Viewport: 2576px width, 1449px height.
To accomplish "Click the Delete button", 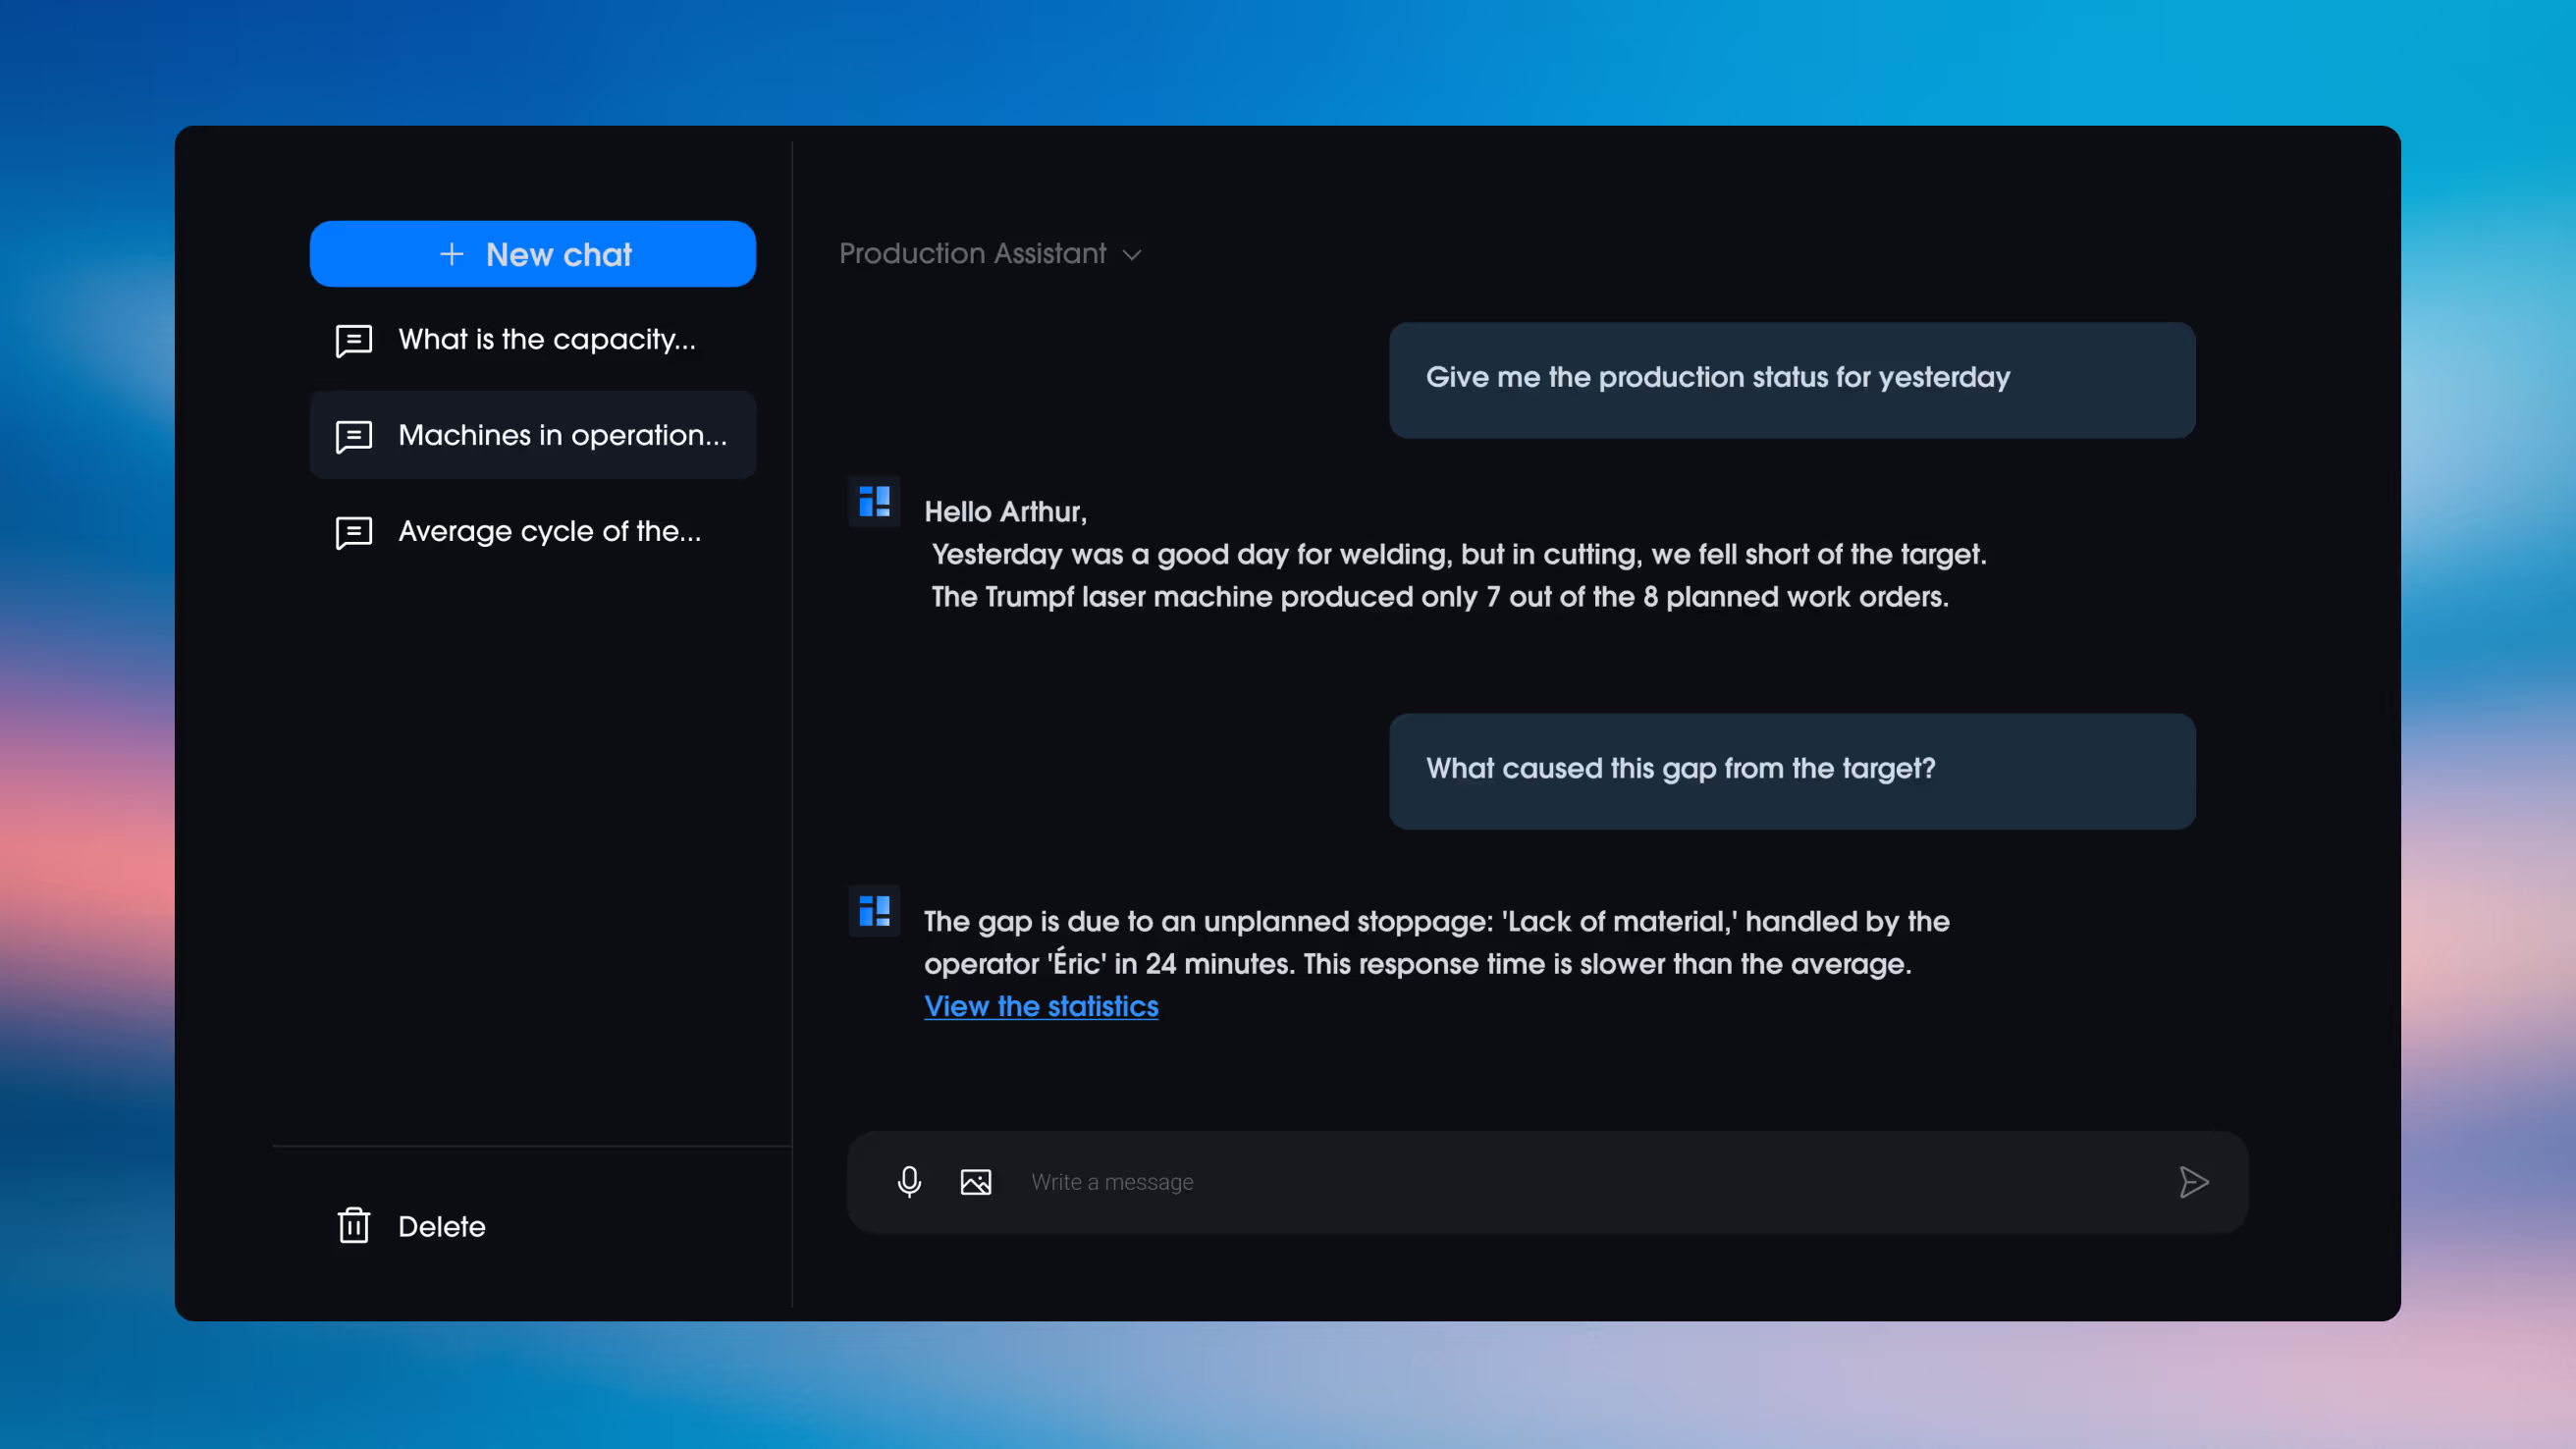I will (x=441, y=1226).
